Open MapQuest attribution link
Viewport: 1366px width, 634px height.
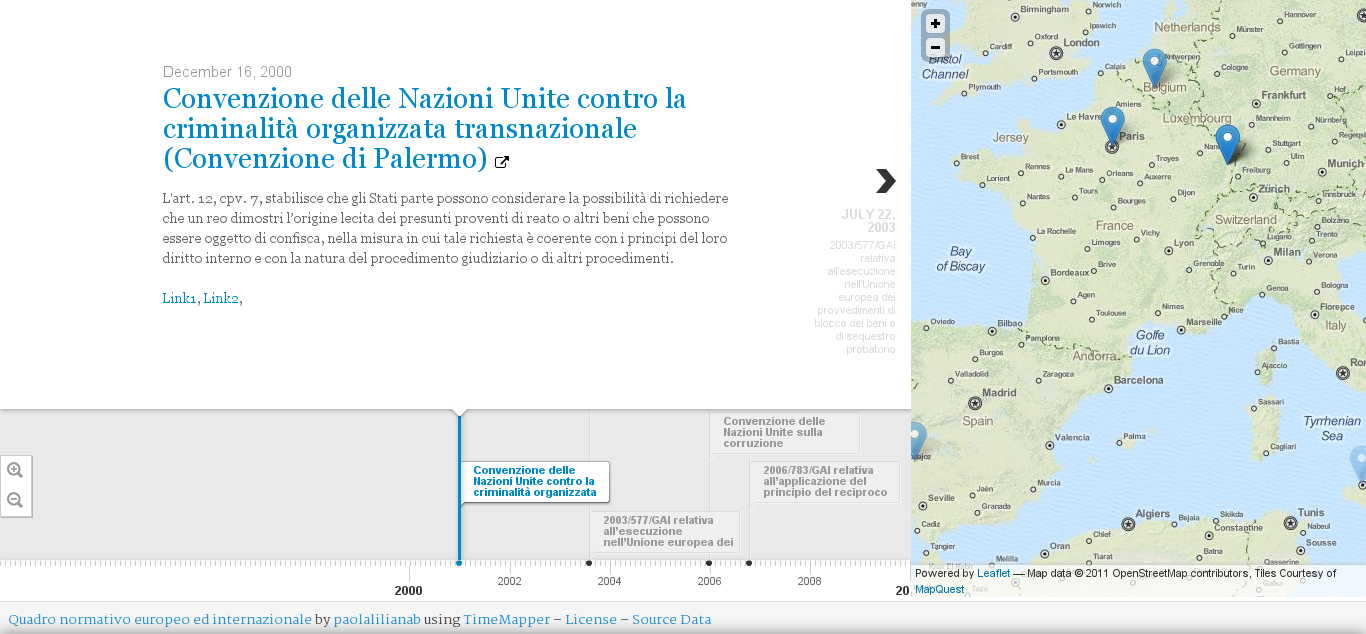click(x=939, y=589)
